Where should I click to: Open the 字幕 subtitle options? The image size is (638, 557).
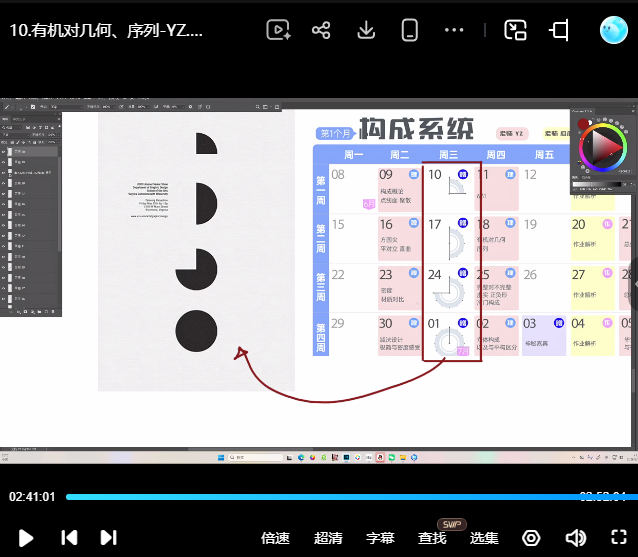tap(380, 538)
